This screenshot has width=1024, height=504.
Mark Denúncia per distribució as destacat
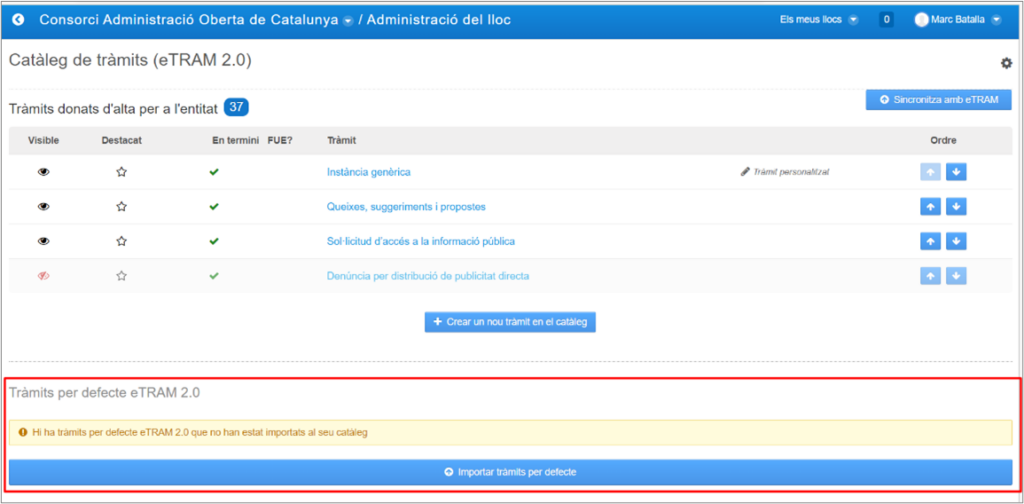121,276
